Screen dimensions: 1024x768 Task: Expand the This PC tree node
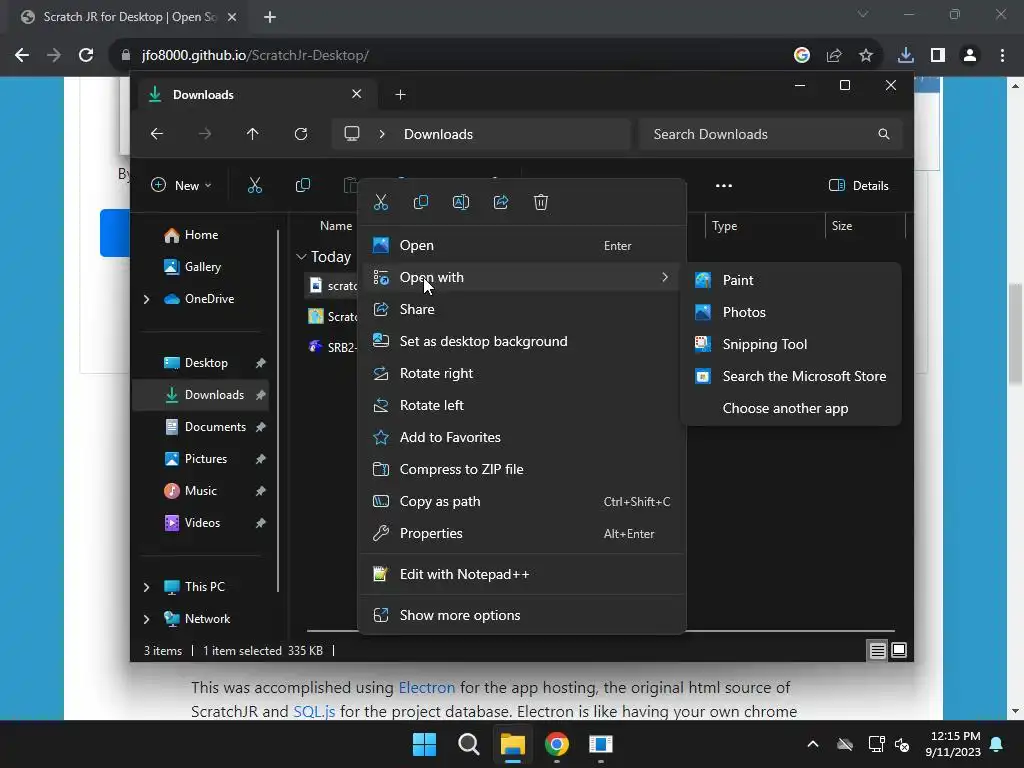146,587
